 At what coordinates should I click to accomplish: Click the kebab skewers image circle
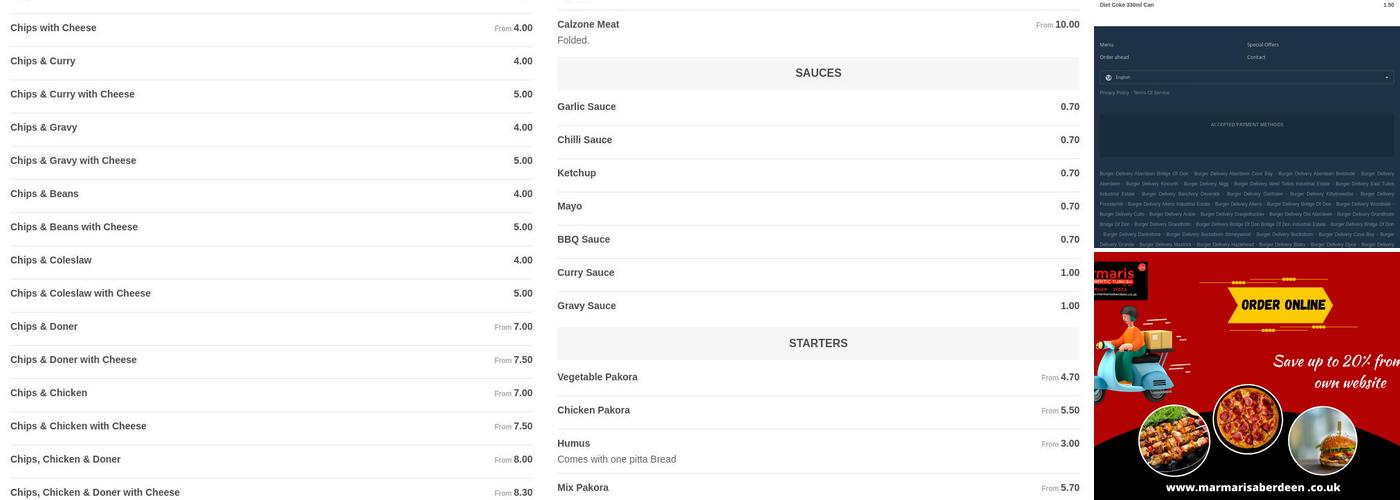pyautogui.click(x=1174, y=440)
